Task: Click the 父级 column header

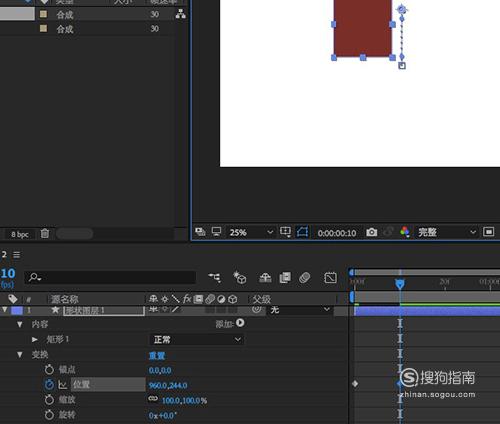Action: (x=262, y=299)
